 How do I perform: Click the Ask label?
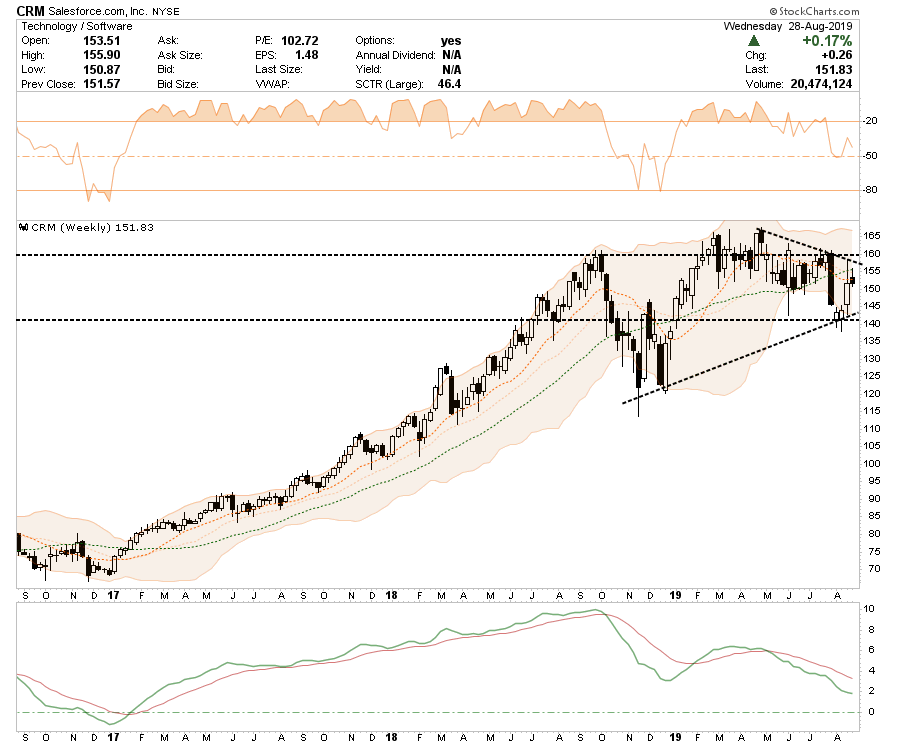[168, 41]
